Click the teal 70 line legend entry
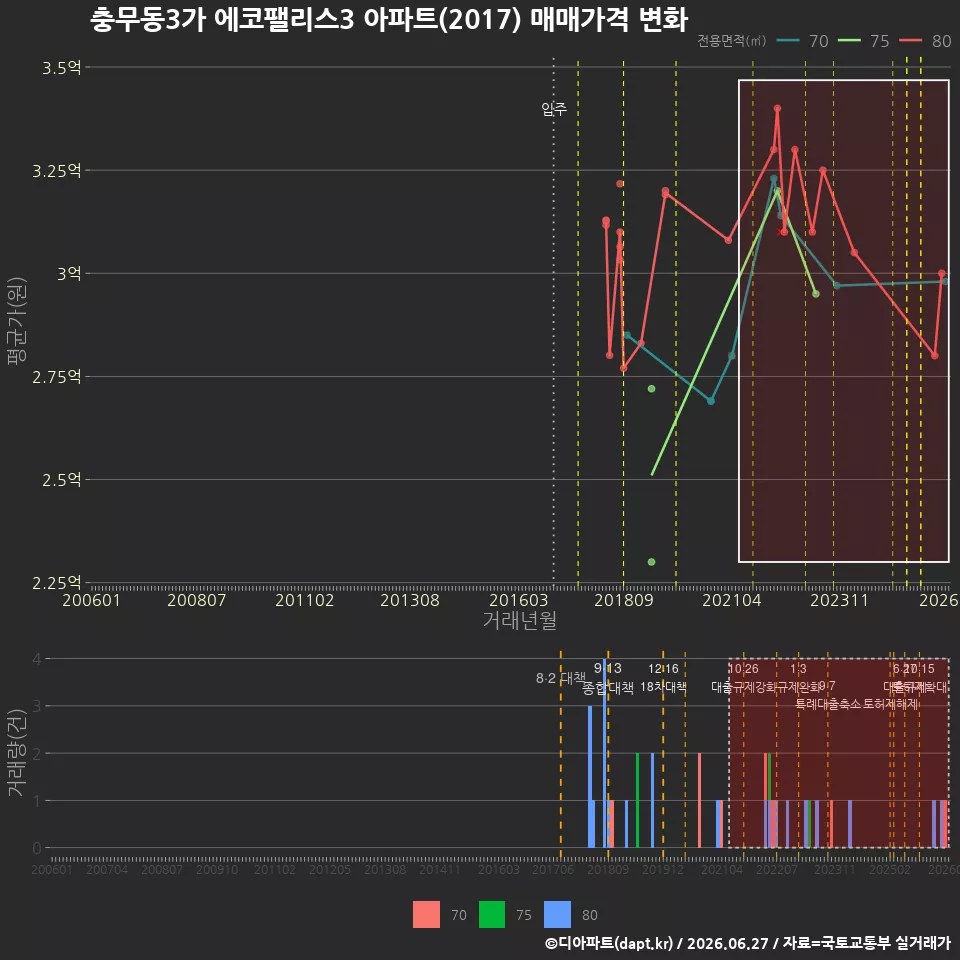Image resolution: width=960 pixels, height=960 pixels. pyautogui.click(x=802, y=41)
